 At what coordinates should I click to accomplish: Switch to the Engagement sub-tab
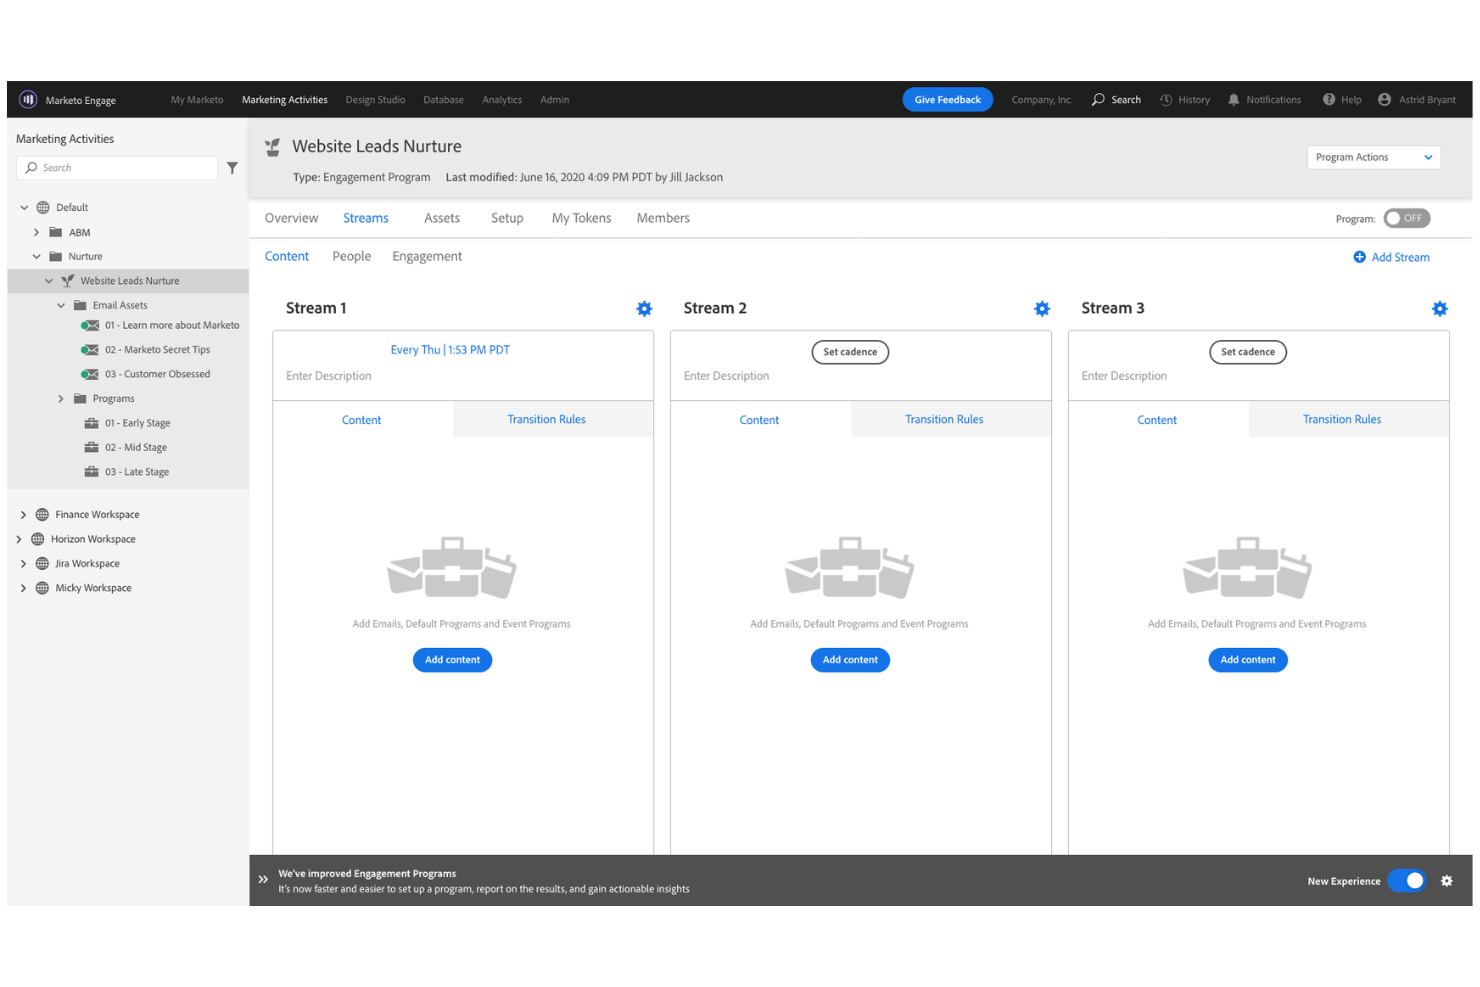[x=427, y=256]
